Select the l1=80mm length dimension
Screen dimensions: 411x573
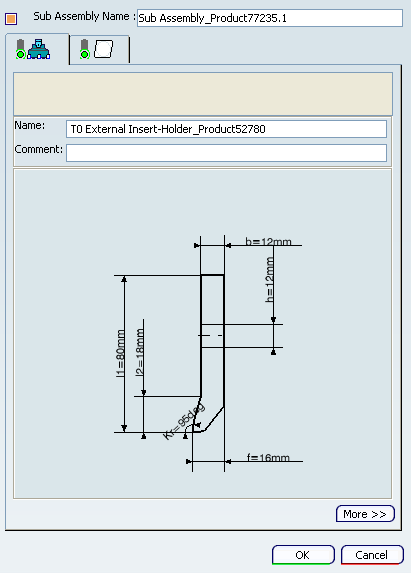point(120,353)
